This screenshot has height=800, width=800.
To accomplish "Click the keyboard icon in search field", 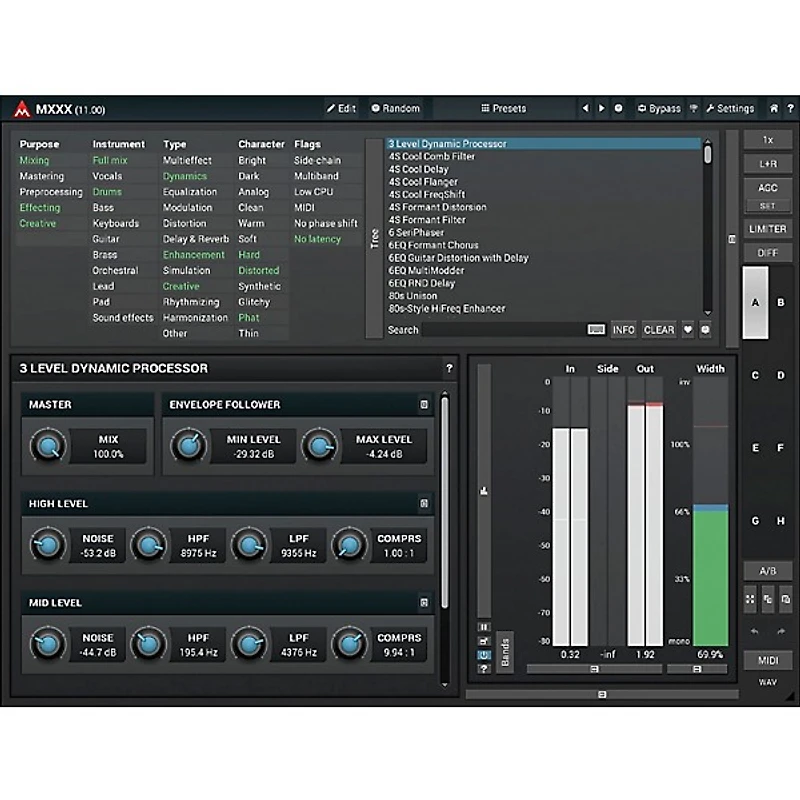I will coord(596,329).
